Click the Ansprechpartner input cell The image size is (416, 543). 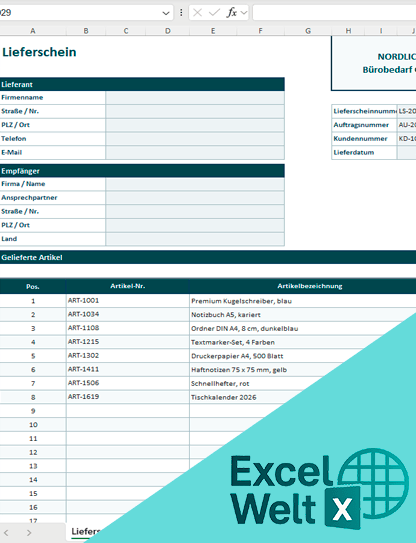click(195, 198)
